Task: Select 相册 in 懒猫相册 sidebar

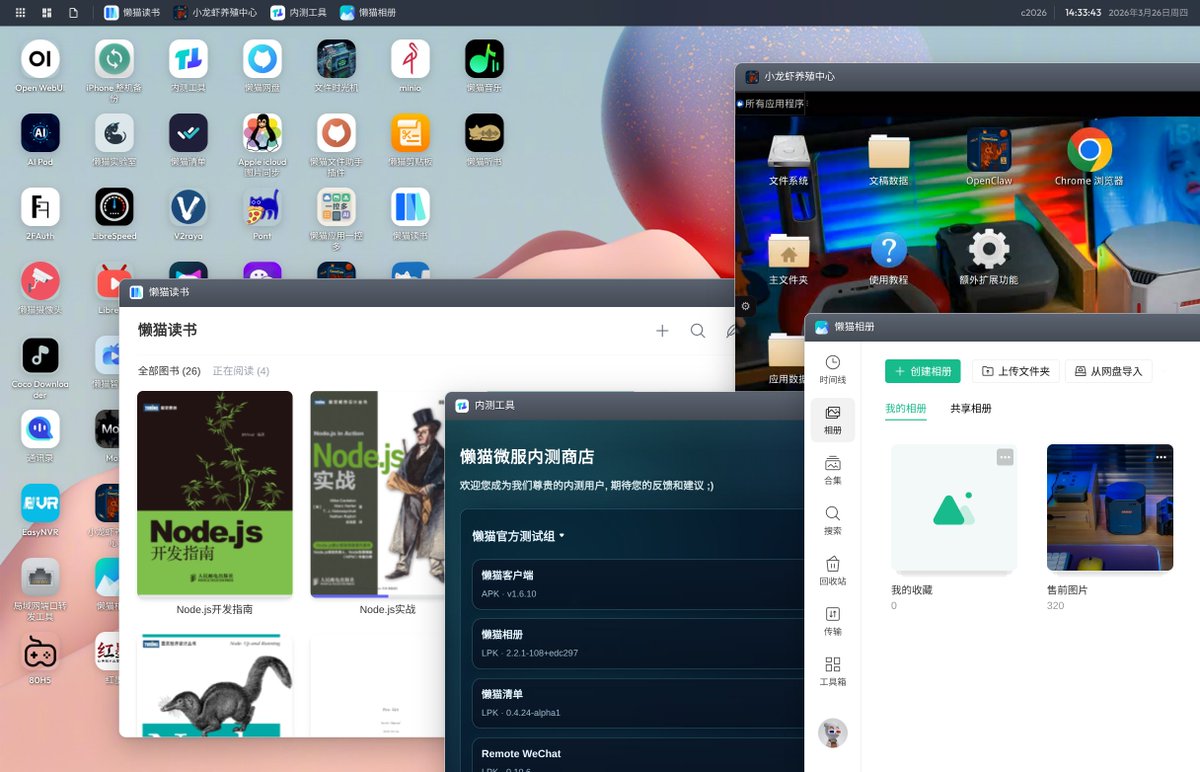Action: (x=832, y=419)
